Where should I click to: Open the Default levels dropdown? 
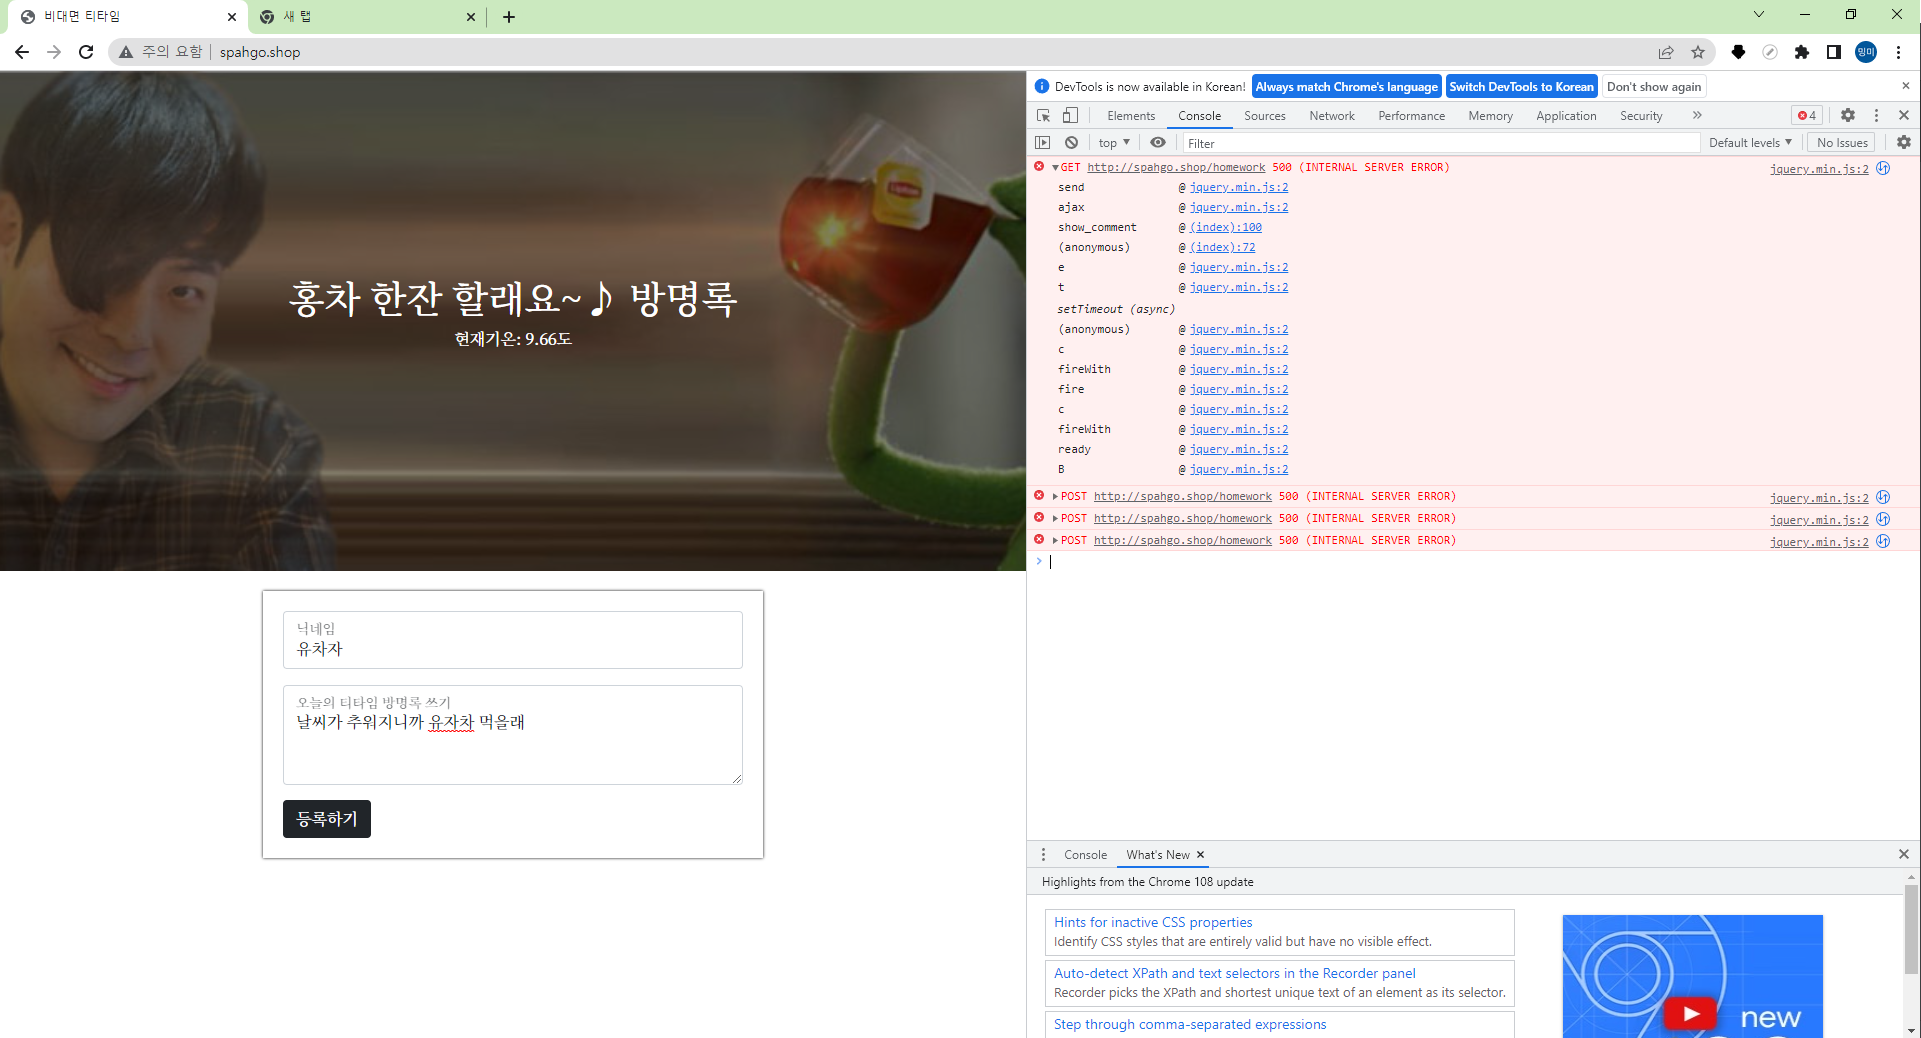pyautogui.click(x=1750, y=143)
